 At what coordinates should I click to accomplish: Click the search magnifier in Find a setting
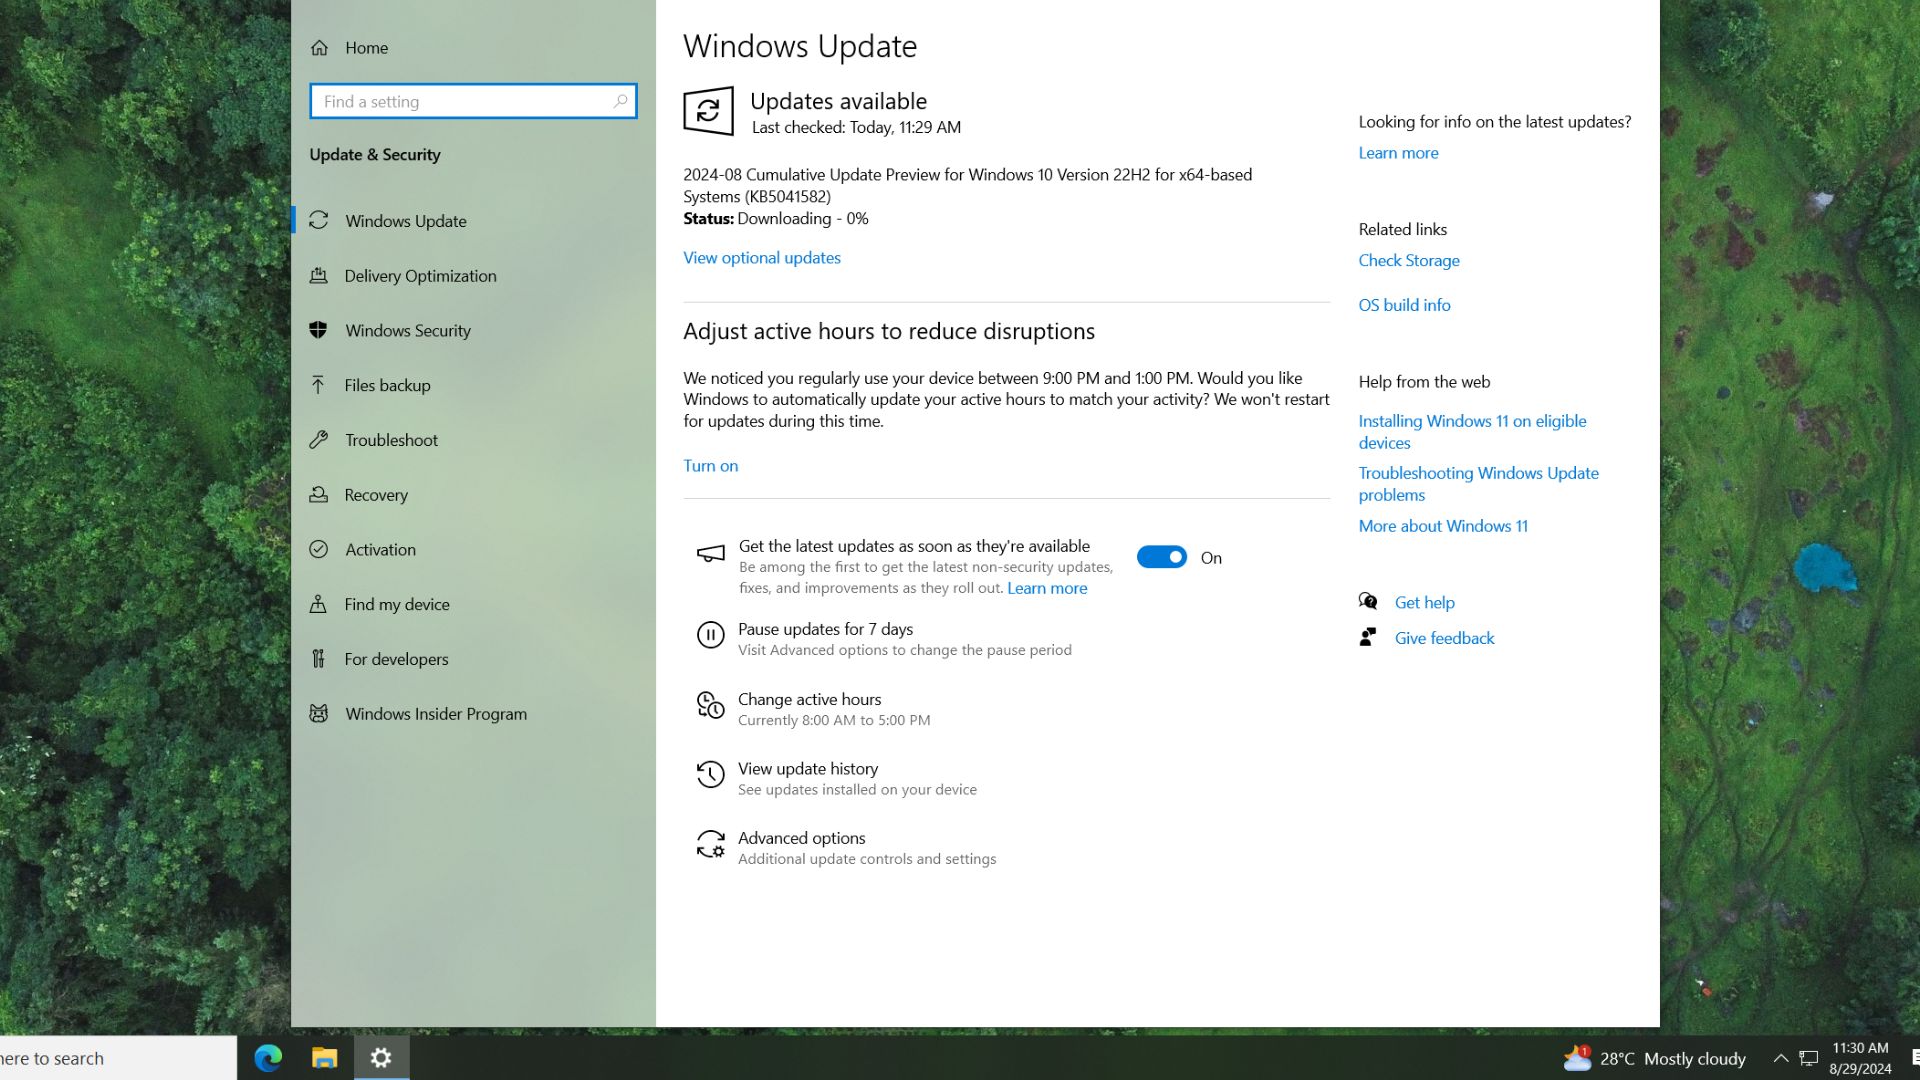pos(620,101)
